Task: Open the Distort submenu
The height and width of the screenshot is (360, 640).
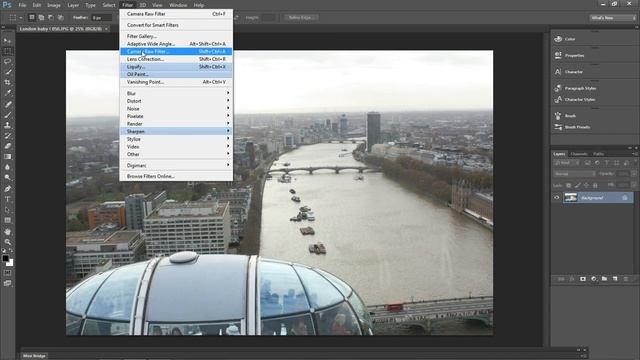Action: click(x=176, y=101)
